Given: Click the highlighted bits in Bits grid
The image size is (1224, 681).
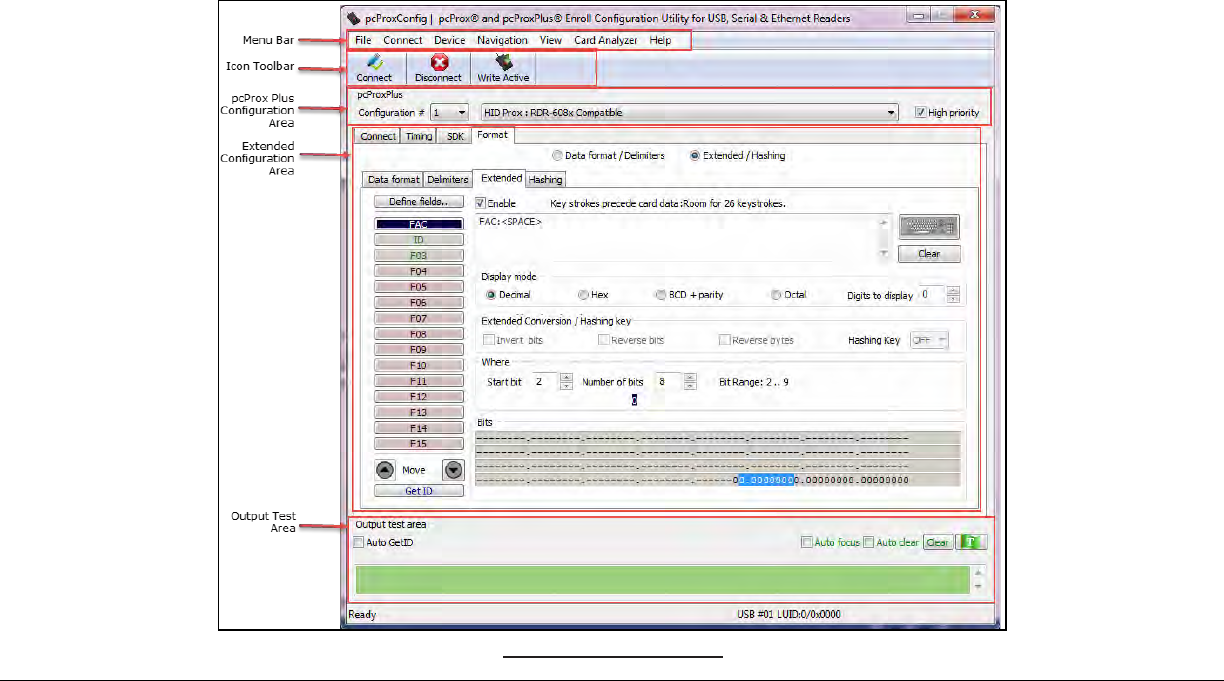Looking at the screenshot, I should (765, 480).
